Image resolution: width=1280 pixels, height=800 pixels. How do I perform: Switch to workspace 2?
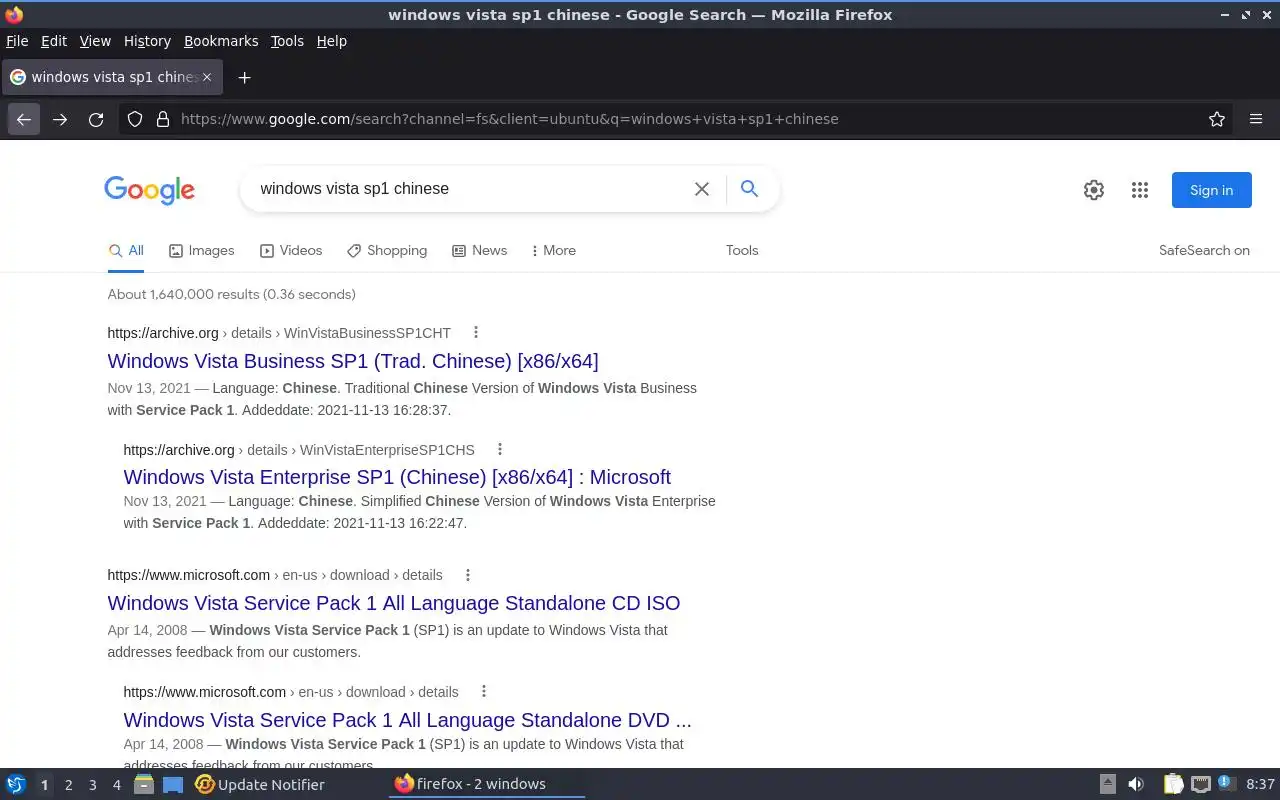pos(68,785)
